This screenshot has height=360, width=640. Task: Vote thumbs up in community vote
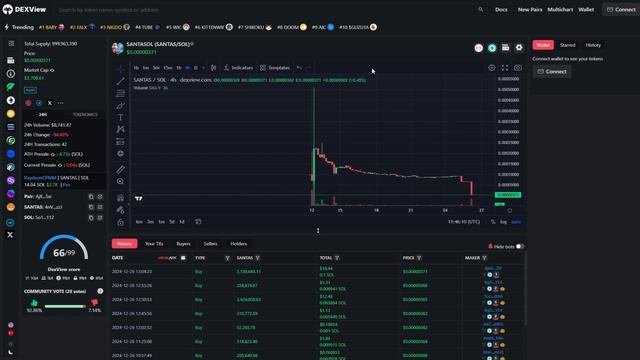pos(34,302)
